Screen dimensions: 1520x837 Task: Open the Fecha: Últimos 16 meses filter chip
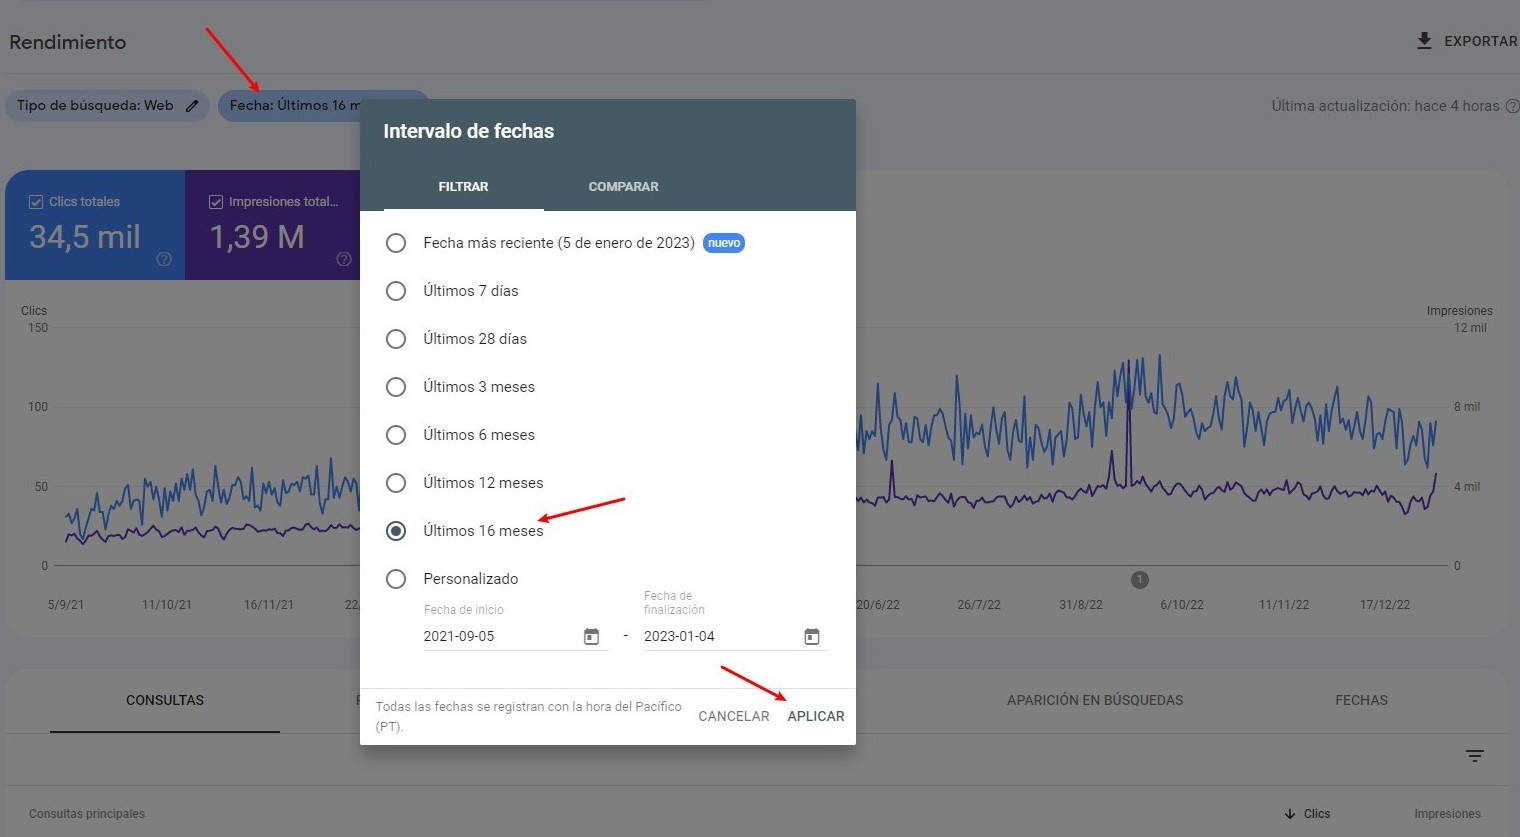click(x=300, y=105)
